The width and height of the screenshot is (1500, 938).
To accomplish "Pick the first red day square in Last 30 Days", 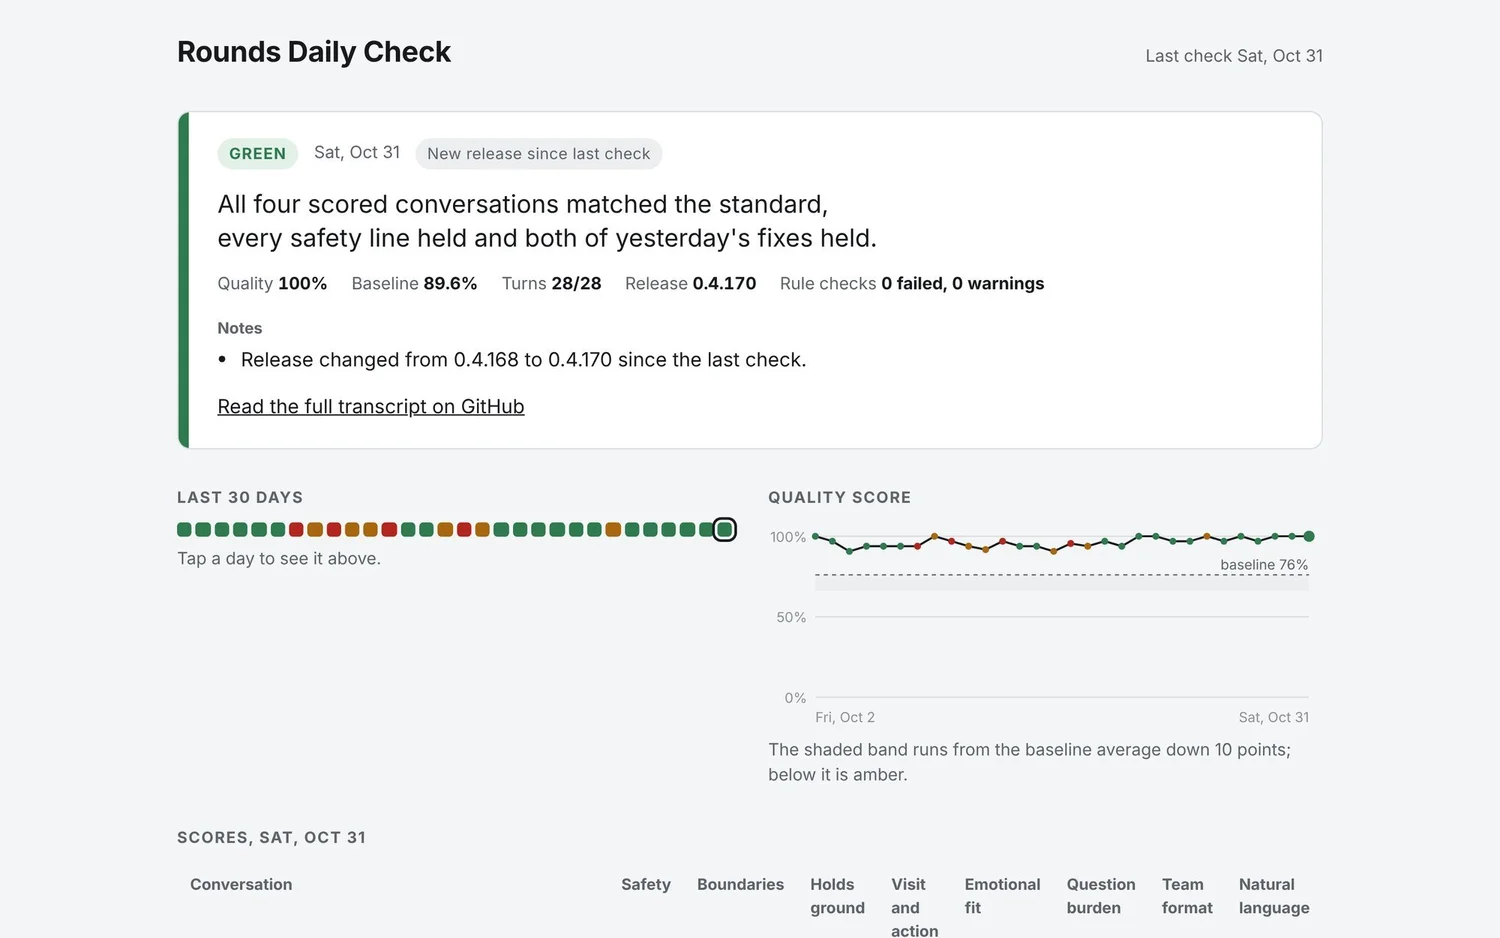I will click(x=296, y=529).
